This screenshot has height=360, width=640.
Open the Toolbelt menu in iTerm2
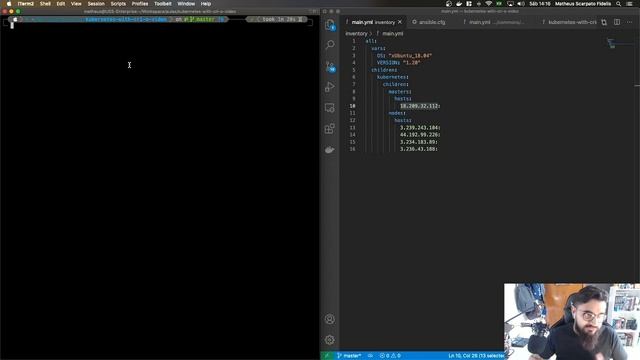pos(163,4)
